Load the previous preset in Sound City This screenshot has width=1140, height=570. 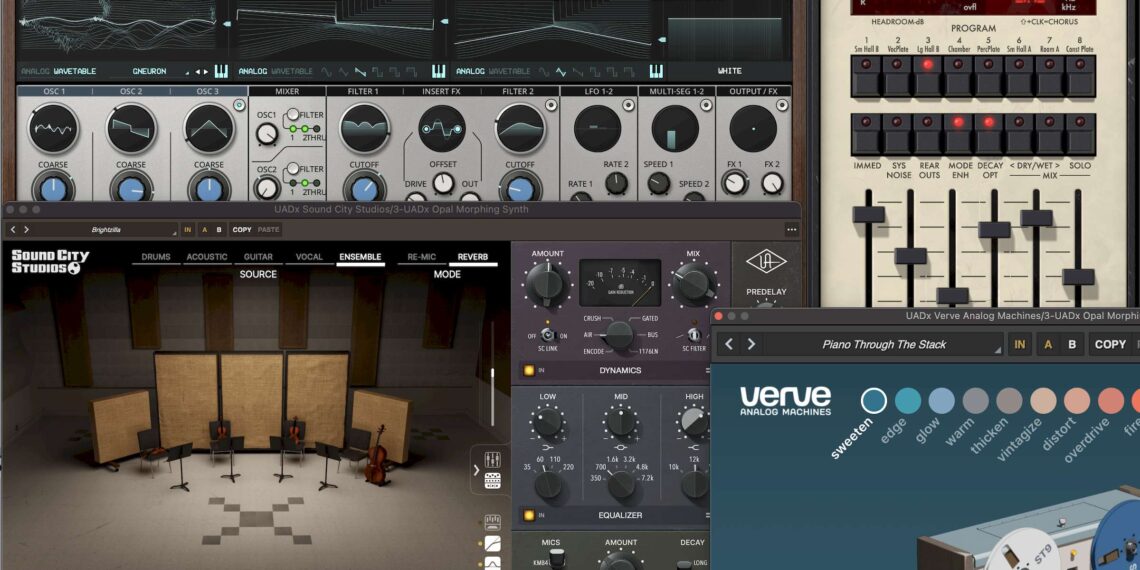(x=12, y=230)
